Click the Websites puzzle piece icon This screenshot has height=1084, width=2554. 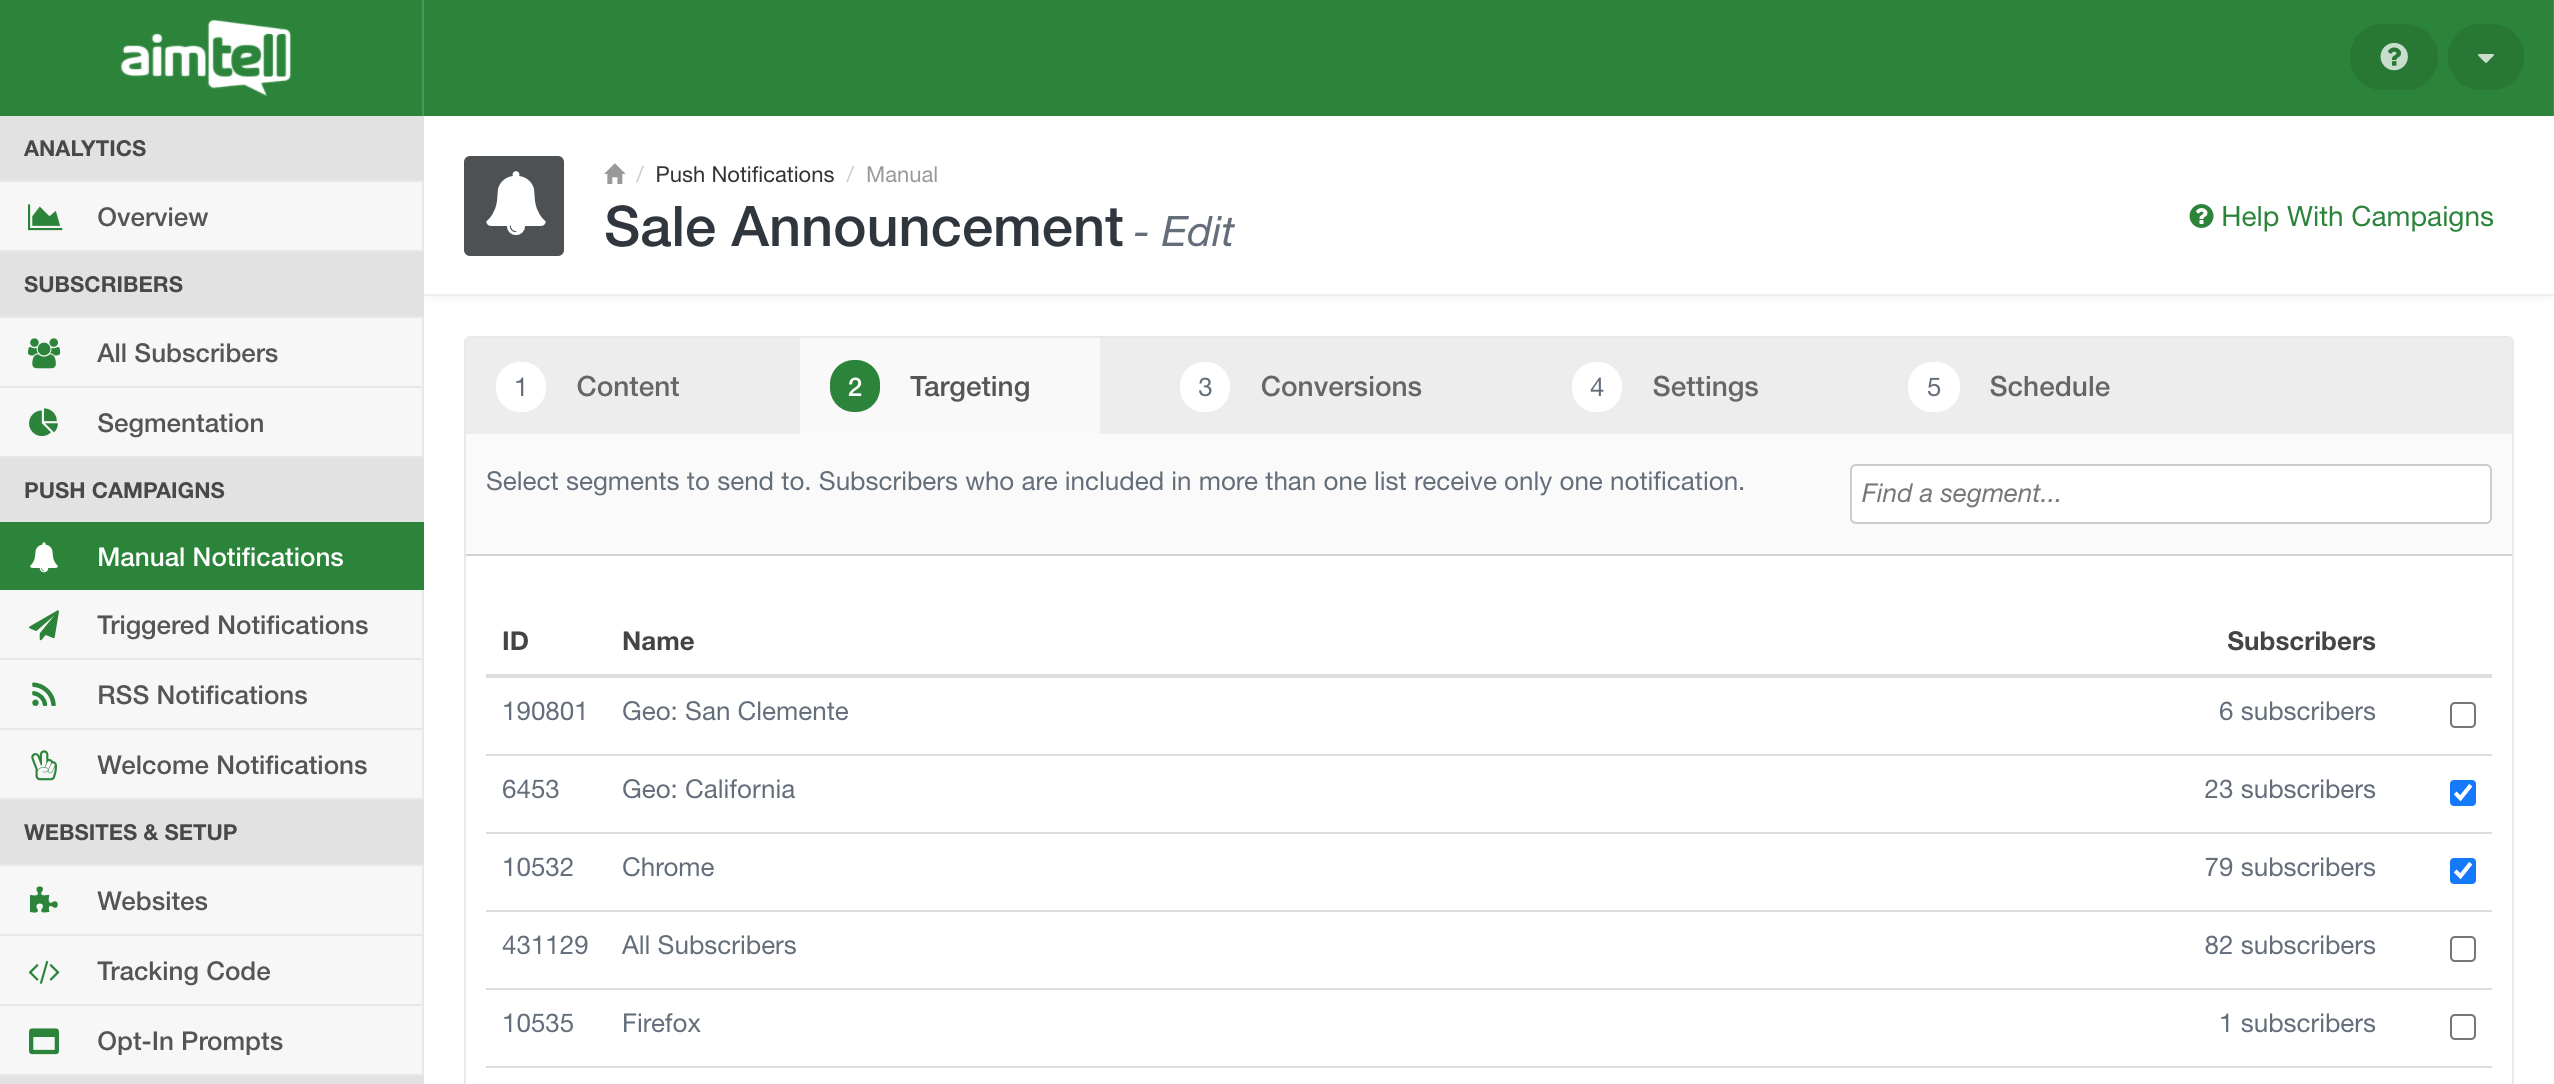(44, 901)
